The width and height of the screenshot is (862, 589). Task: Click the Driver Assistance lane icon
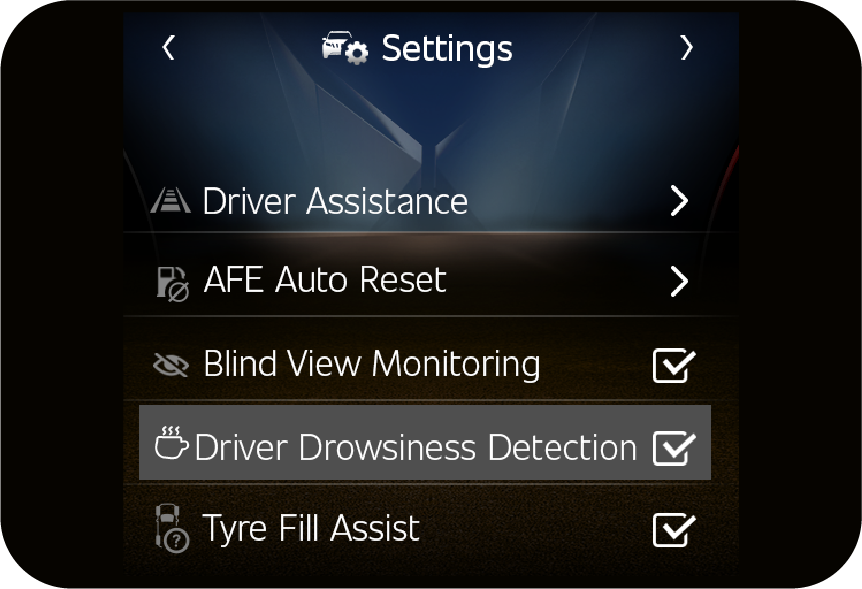(x=170, y=201)
